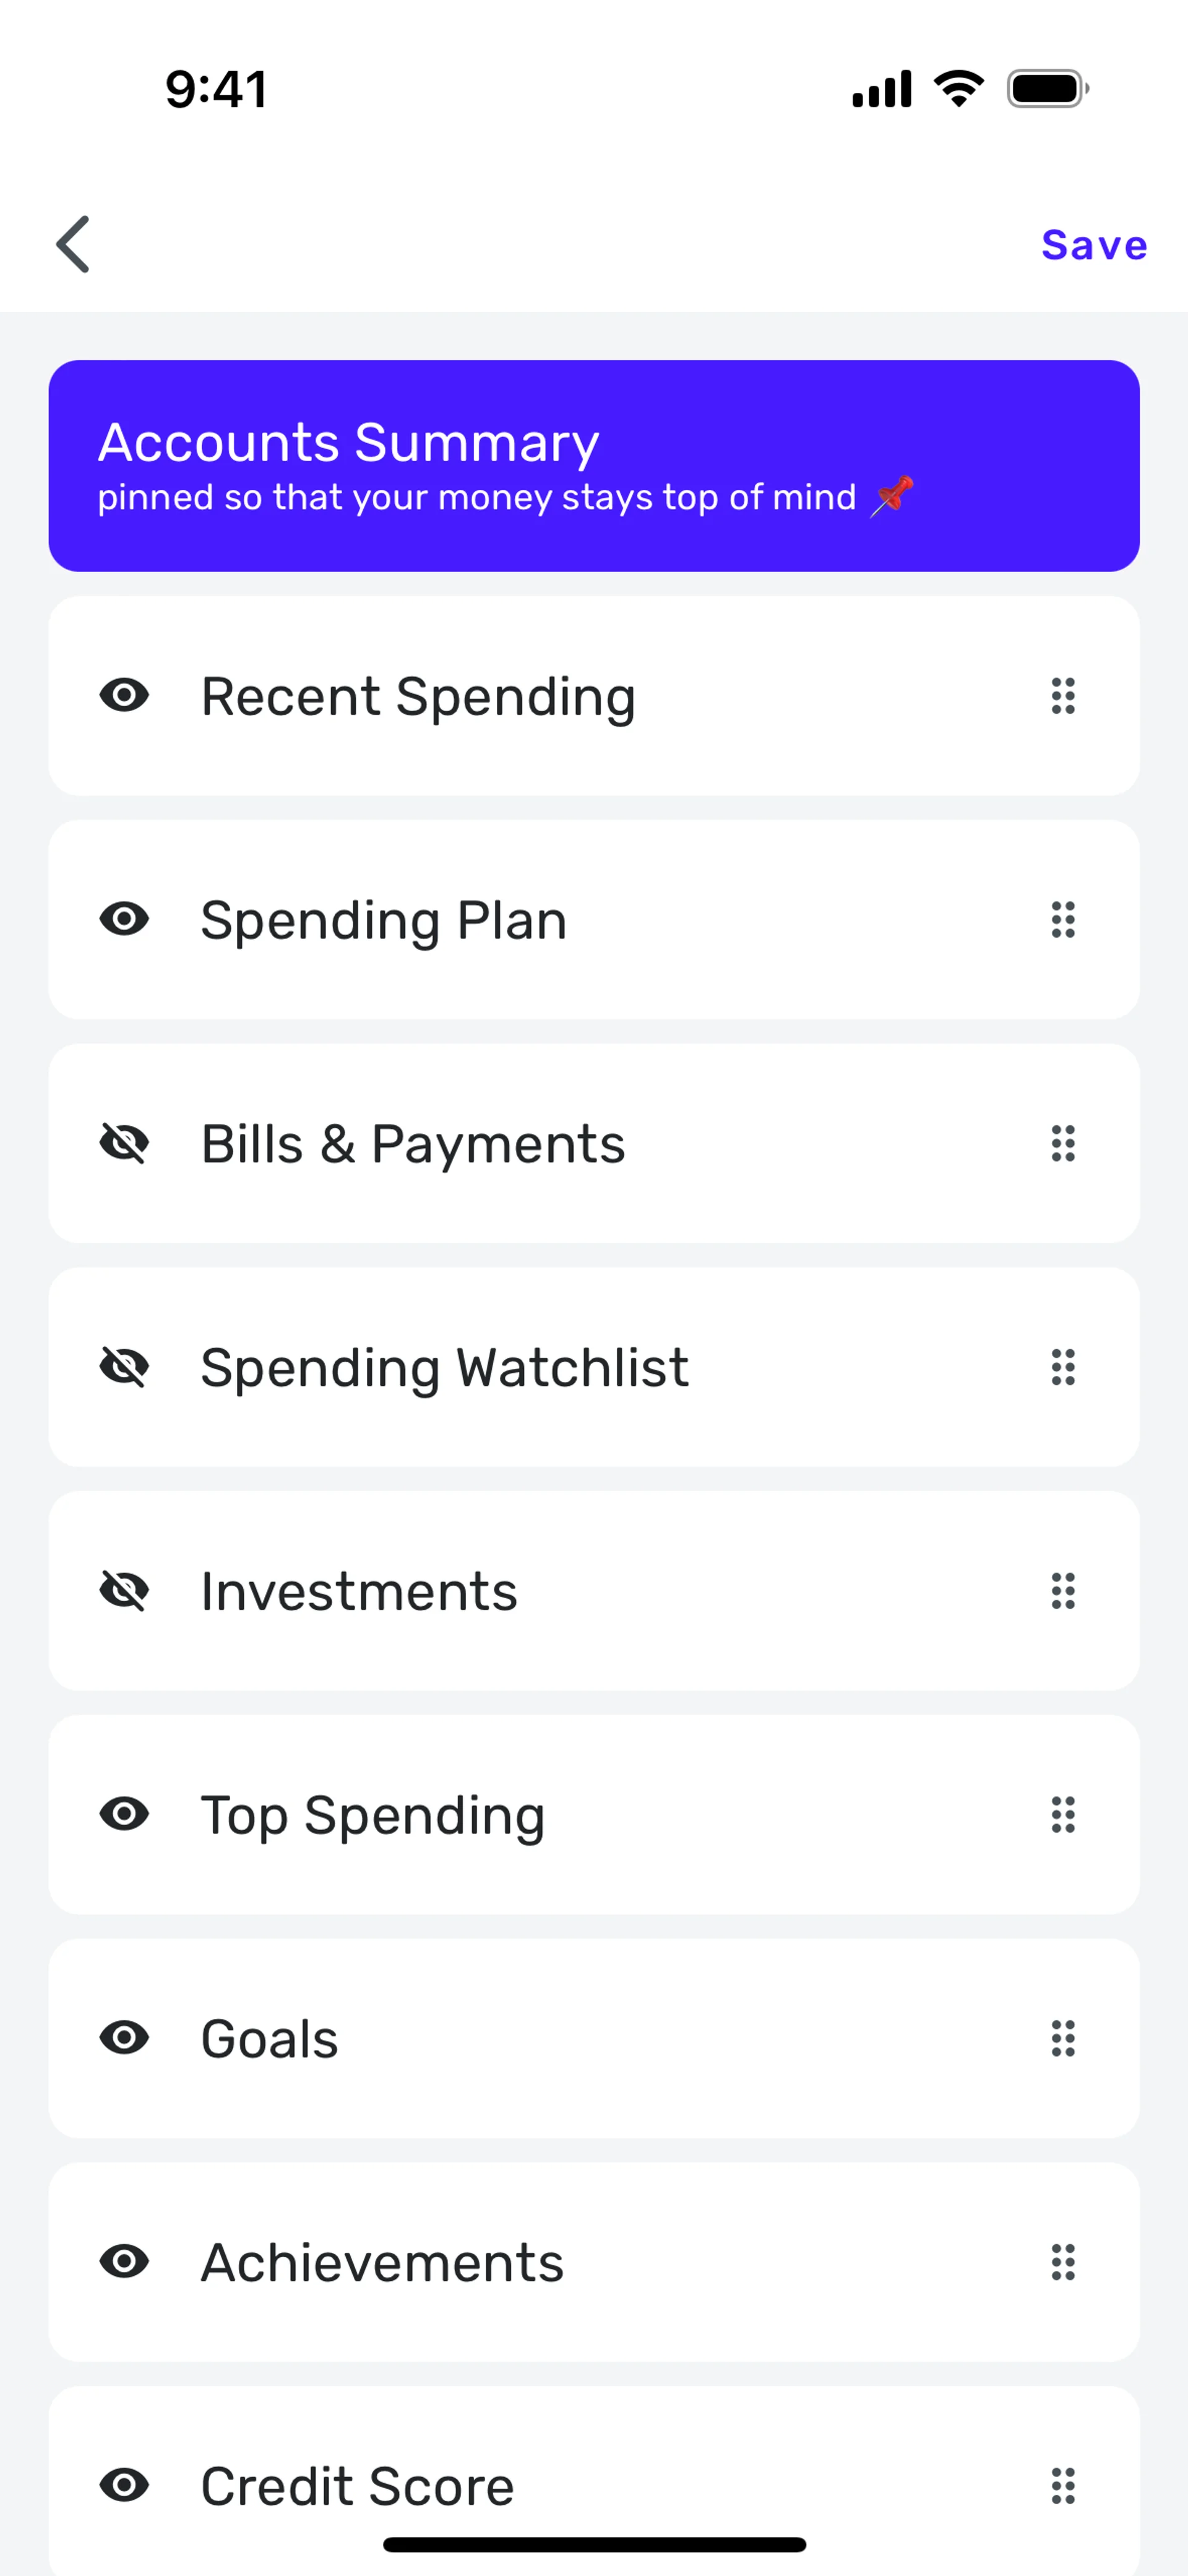This screenshot has width=1188, height=2576.
Task: Hide the Spending Plan widget
Action: point(124,919)
